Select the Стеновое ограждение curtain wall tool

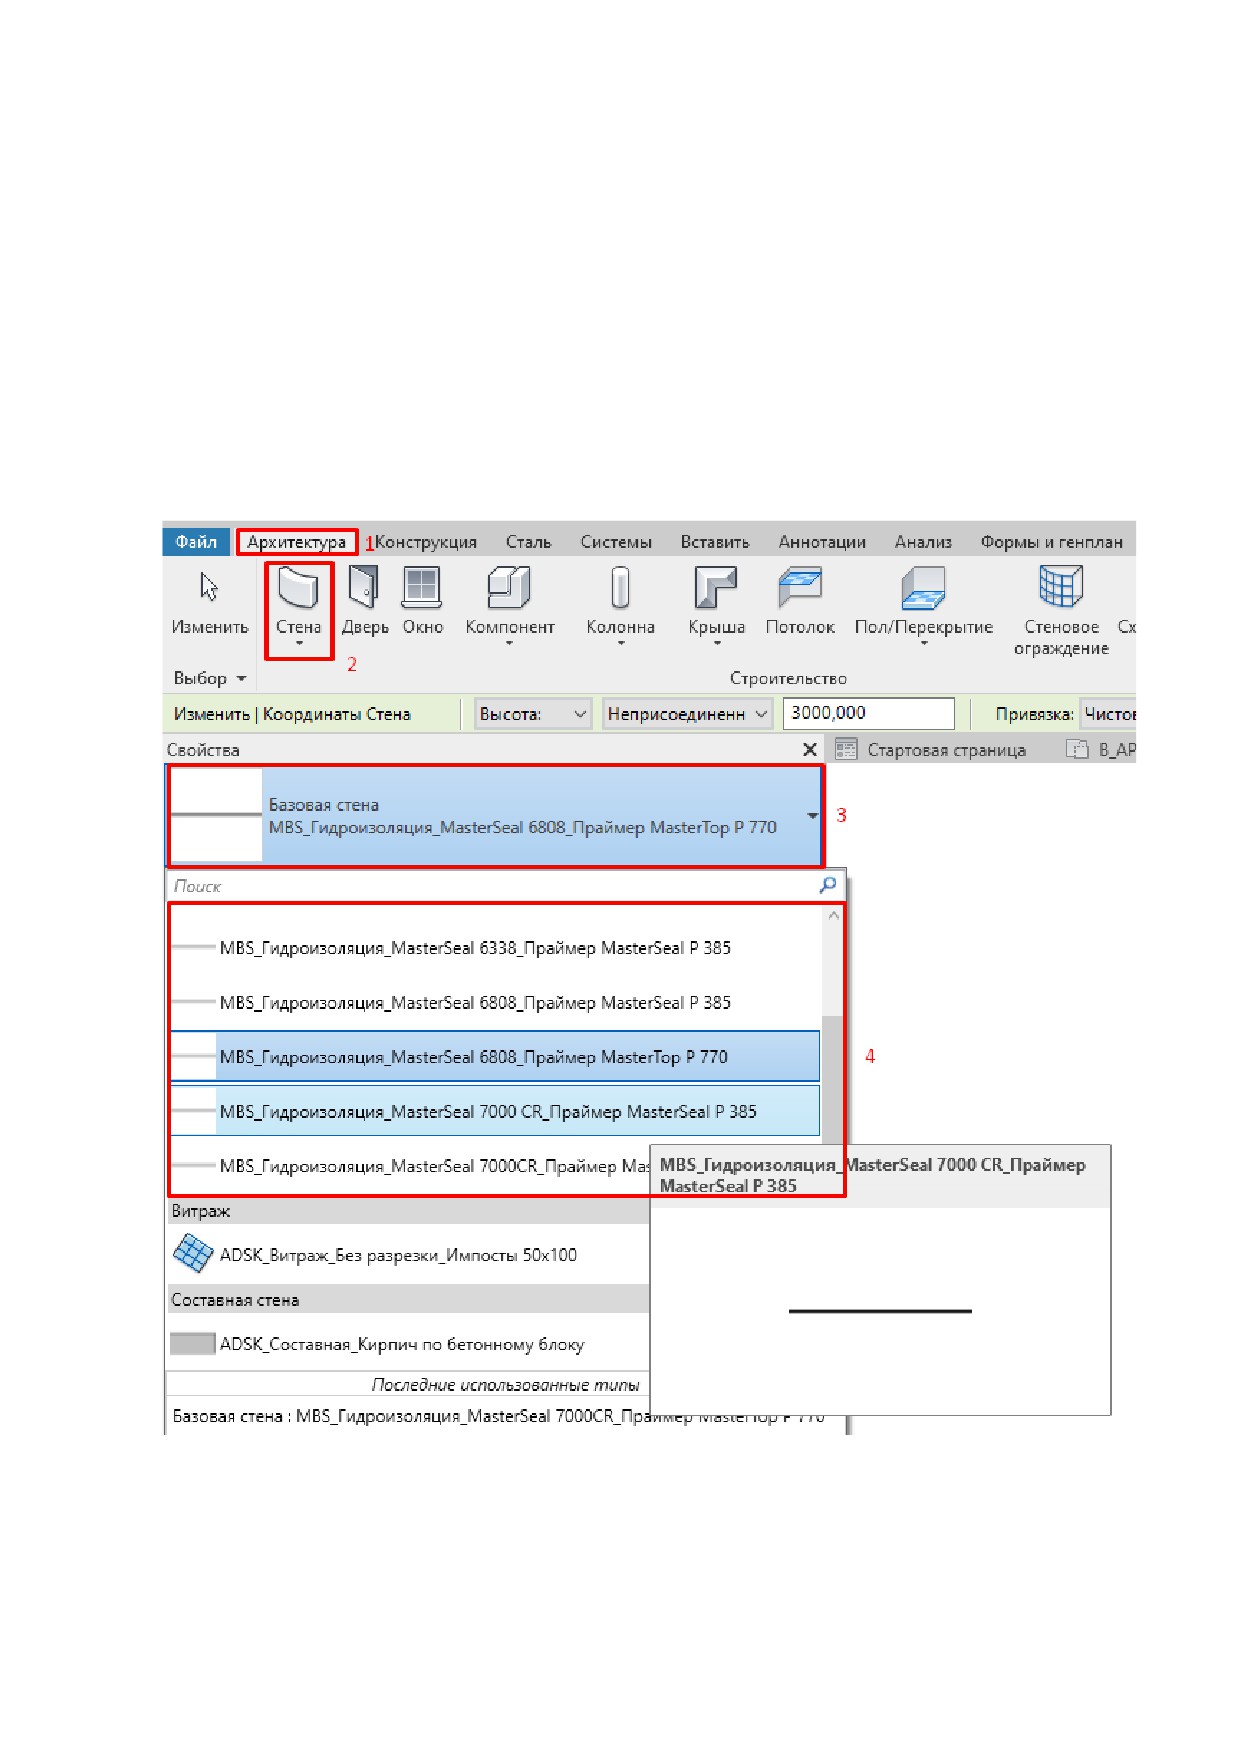pos(1061,610)
